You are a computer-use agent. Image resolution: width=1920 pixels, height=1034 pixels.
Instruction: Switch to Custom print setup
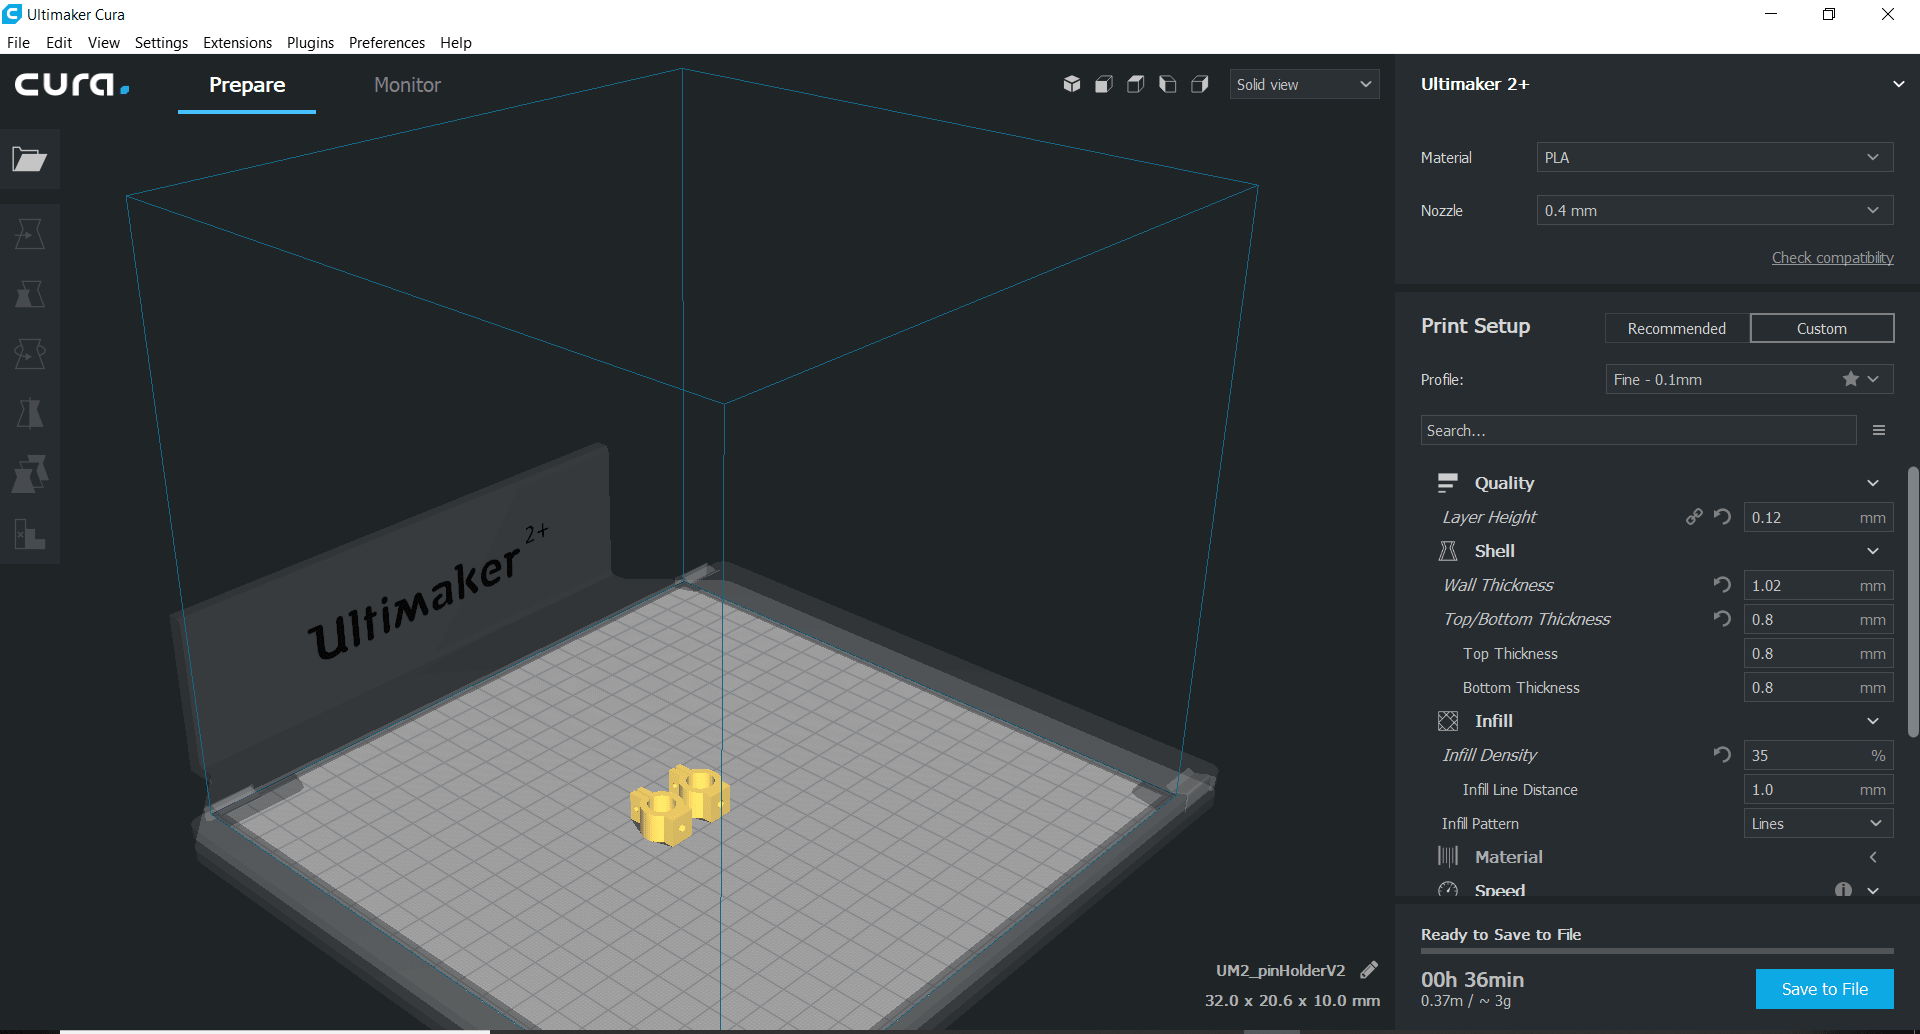(1822, 328)
